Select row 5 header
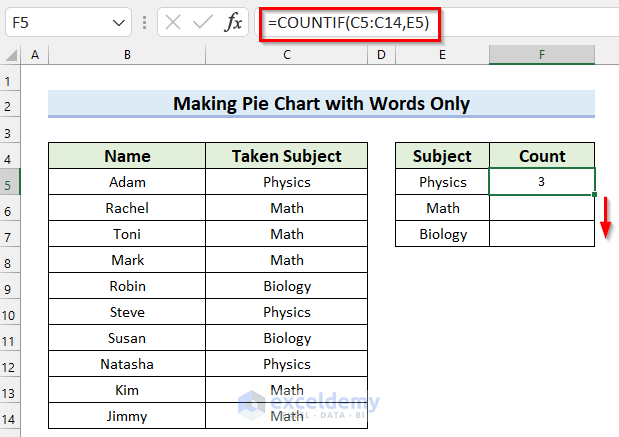 pyautogui.click(x=10, y=182)
